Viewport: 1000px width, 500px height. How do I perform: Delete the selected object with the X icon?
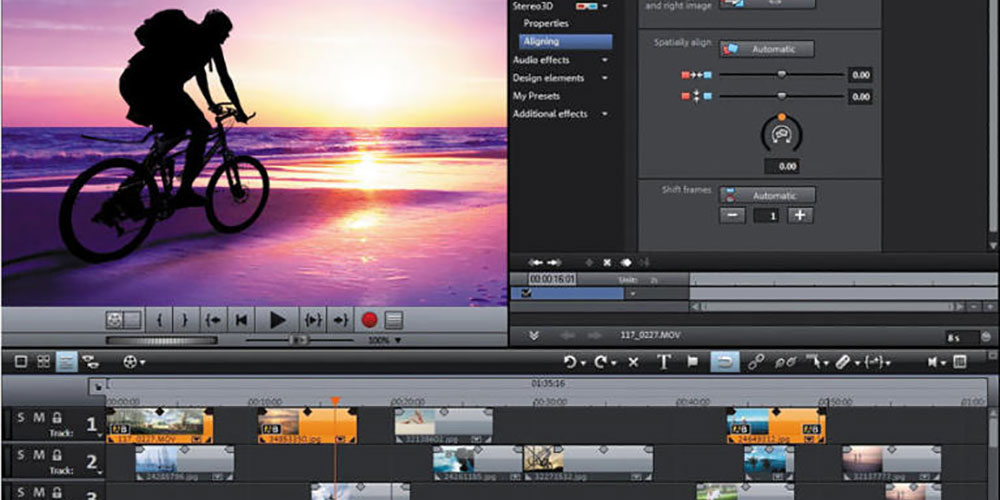[633, 362]
